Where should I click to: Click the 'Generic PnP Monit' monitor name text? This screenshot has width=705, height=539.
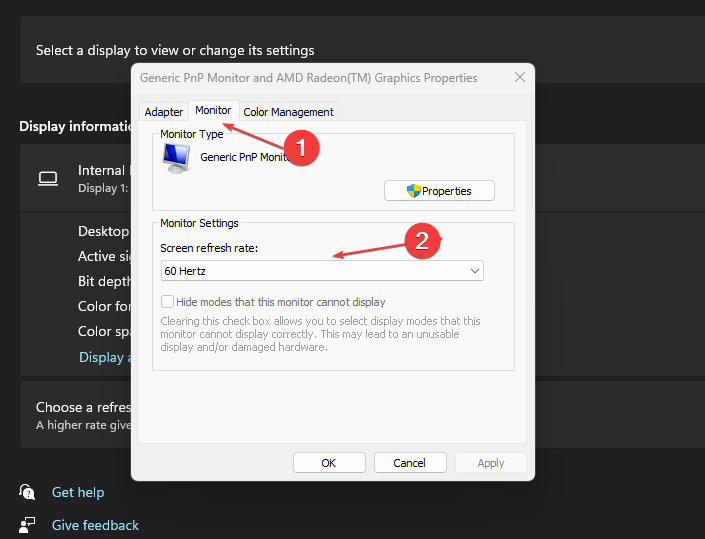point(243,157)
